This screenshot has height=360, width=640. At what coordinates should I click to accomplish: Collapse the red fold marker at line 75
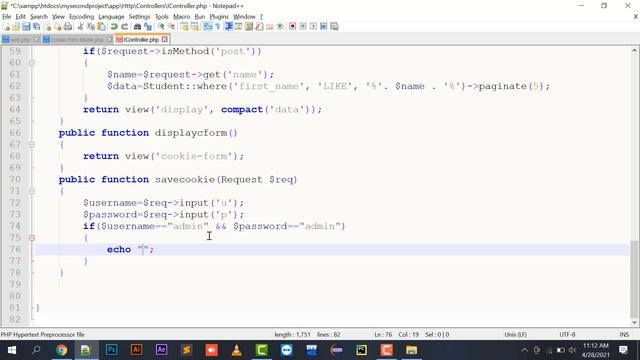click(31, 238)
